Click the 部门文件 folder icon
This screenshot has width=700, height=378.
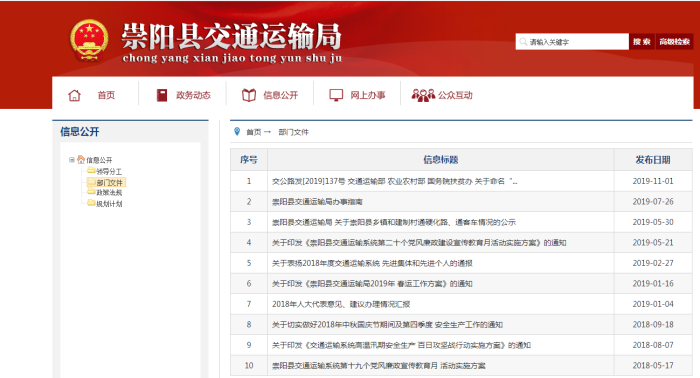coord(91,182)
